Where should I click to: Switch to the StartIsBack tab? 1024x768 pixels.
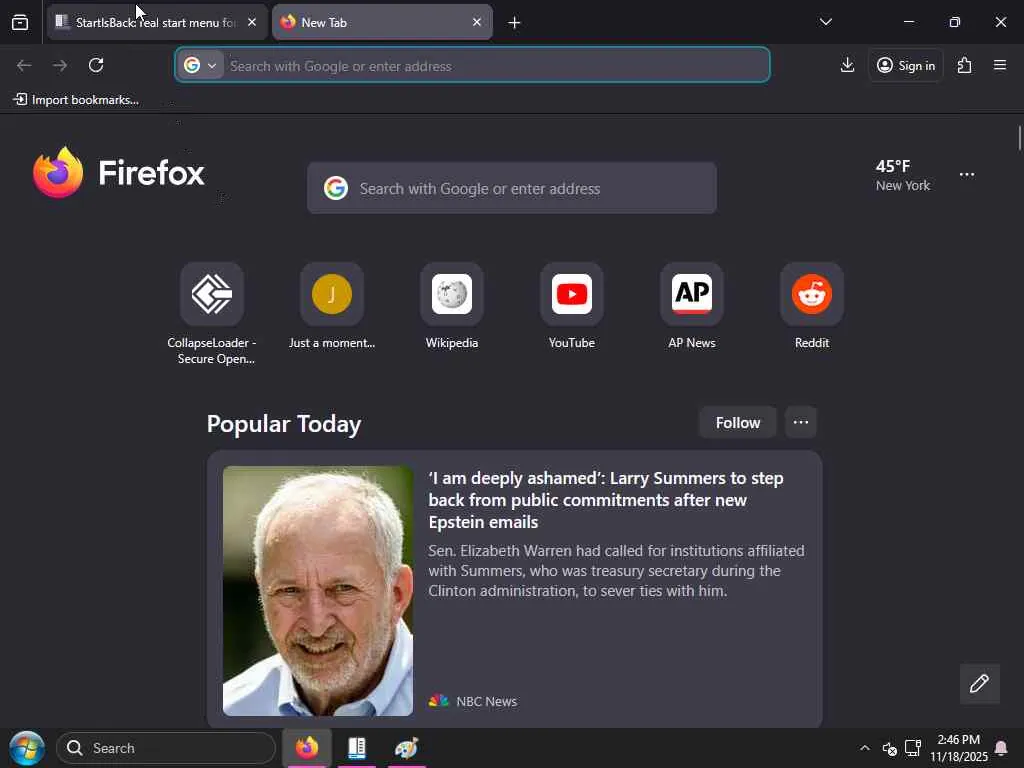[x=157, y=22]
